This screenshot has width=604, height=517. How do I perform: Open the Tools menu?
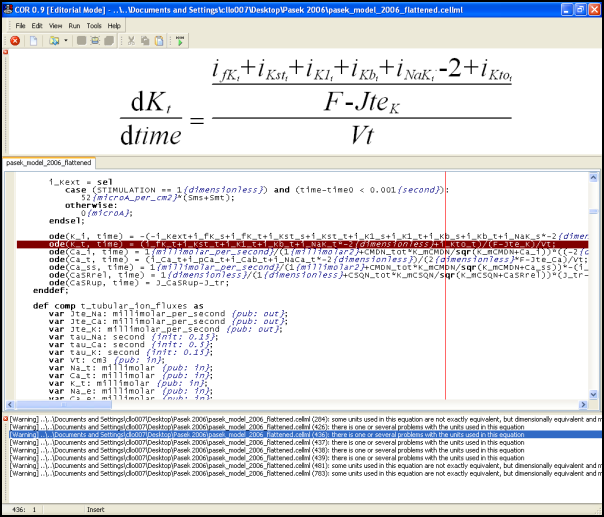point(94,26)
